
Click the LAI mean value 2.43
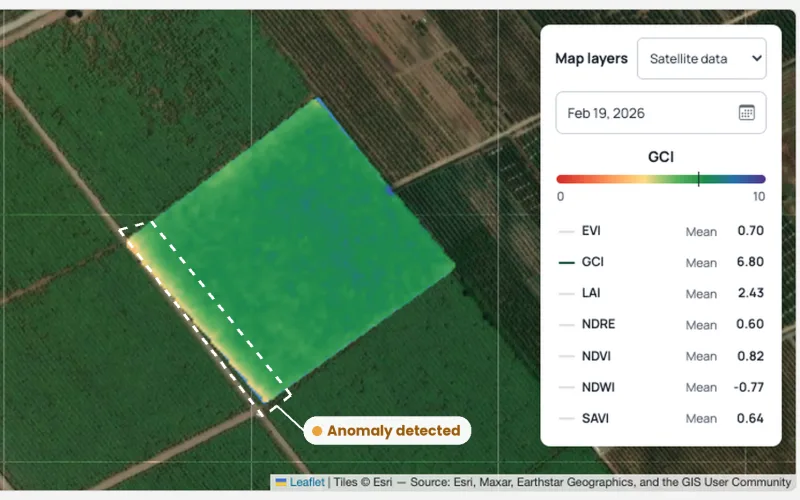[x=751, y=293]
